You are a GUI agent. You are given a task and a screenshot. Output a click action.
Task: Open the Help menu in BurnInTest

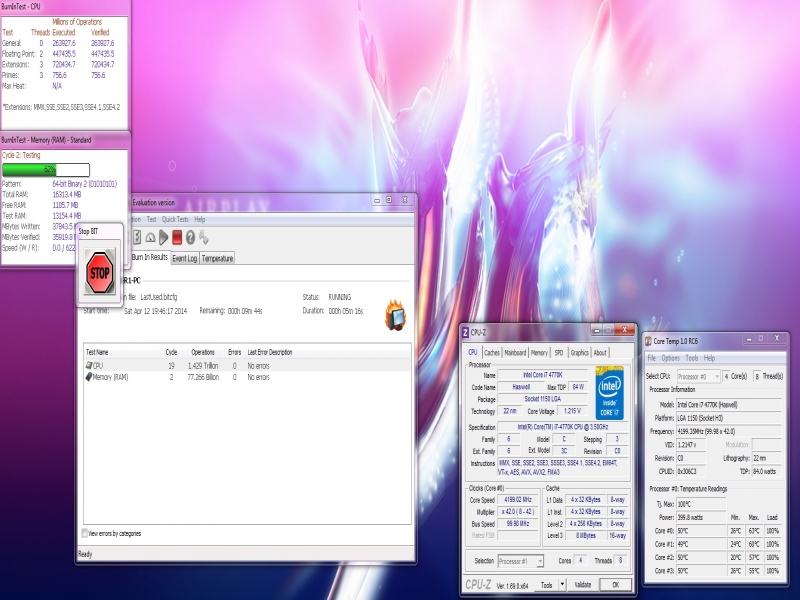199,219
